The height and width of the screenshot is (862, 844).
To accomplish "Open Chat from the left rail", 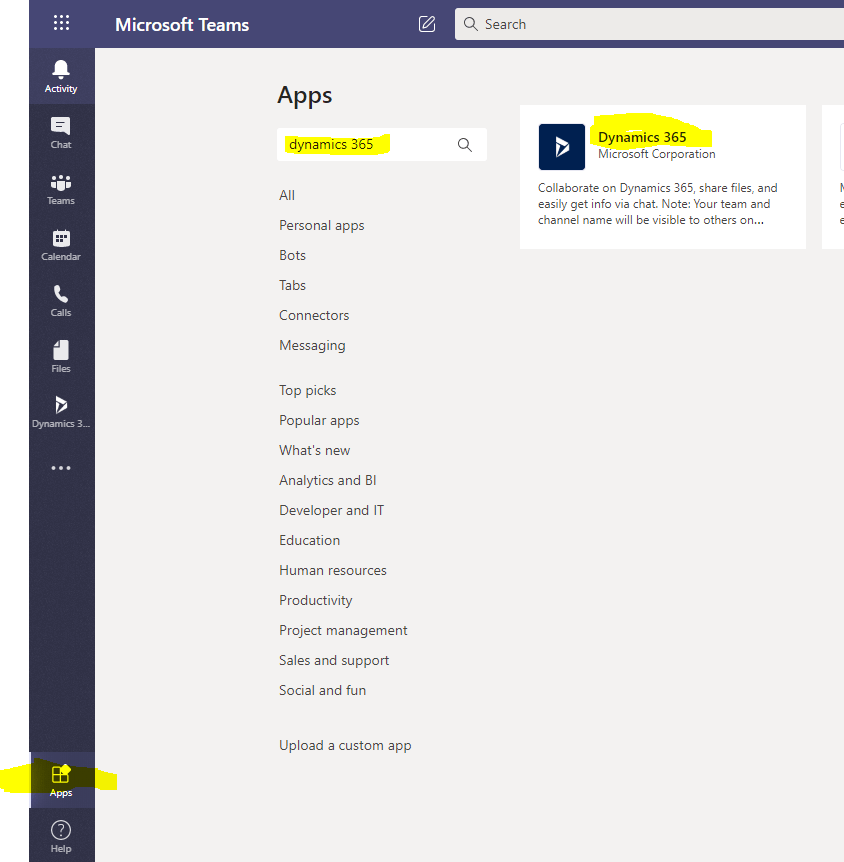I will 61,132.
